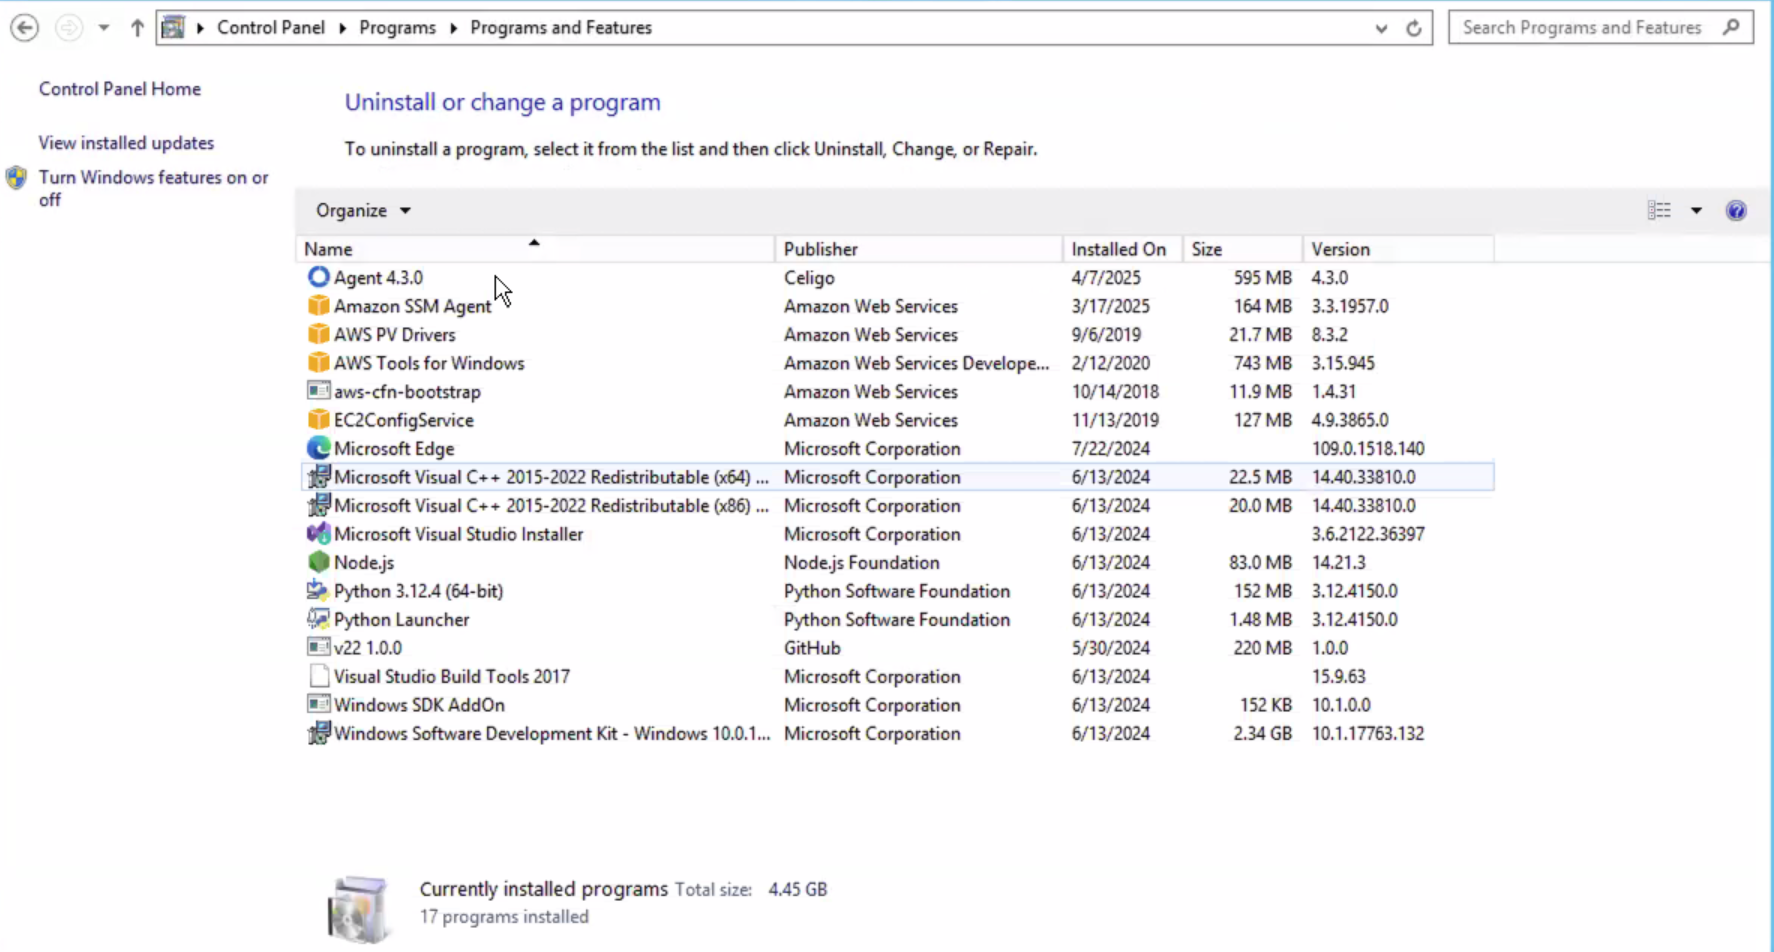Sort by the Version column header
Screen dimensions: 1774x952
tap(1398, 249)
